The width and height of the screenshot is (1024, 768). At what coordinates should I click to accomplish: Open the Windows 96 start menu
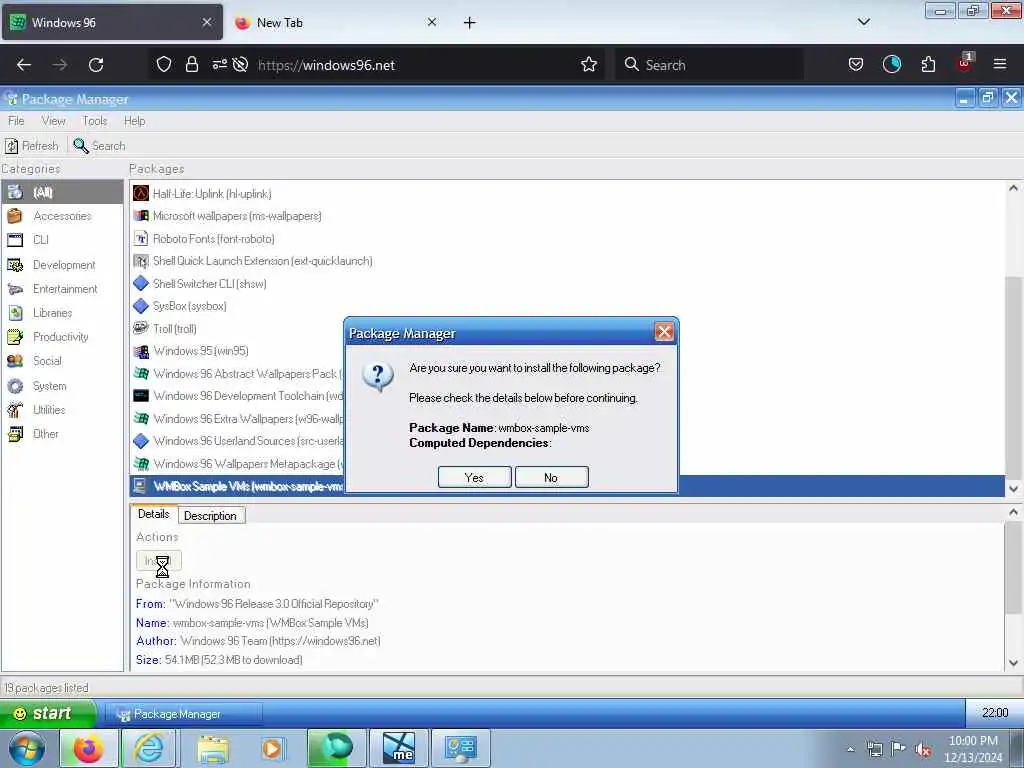(x=48, y=713)
